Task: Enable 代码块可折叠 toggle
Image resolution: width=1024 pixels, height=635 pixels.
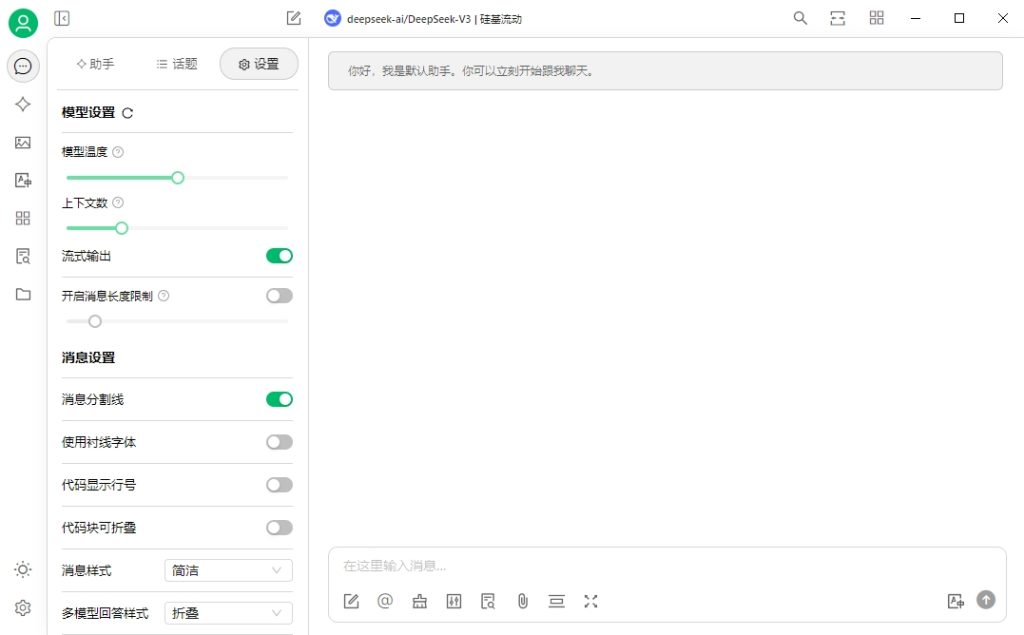Action: [280, 528]
